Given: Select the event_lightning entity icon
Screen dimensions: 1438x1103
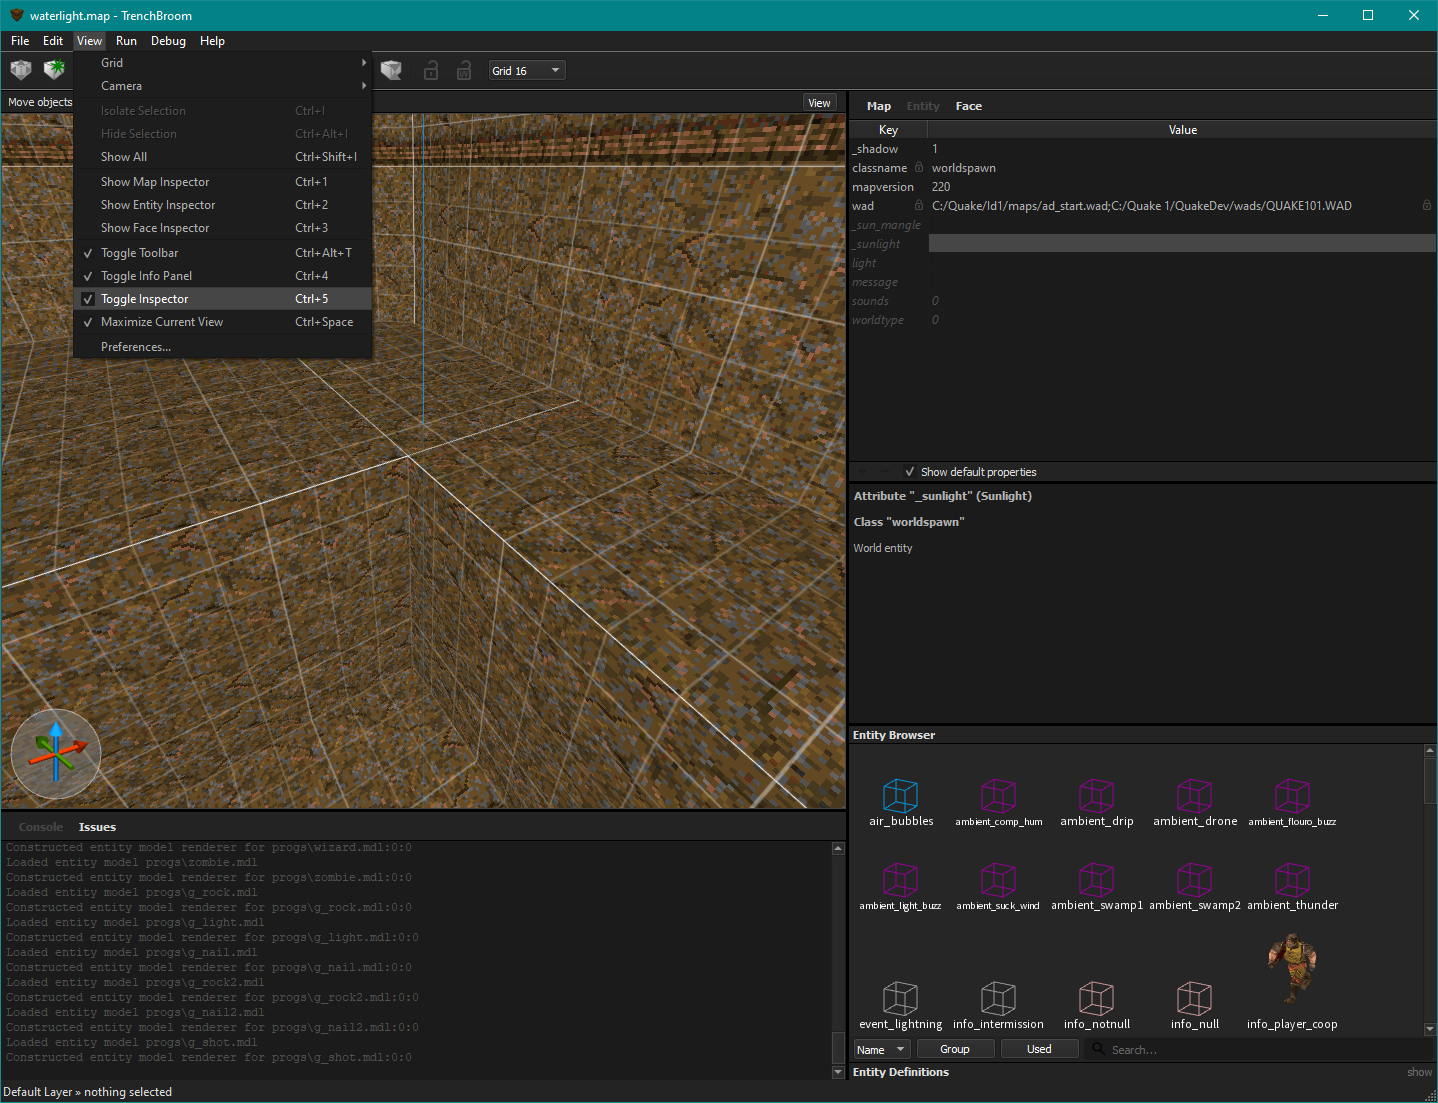Looking at the screenshot, I should pos(900,997).
